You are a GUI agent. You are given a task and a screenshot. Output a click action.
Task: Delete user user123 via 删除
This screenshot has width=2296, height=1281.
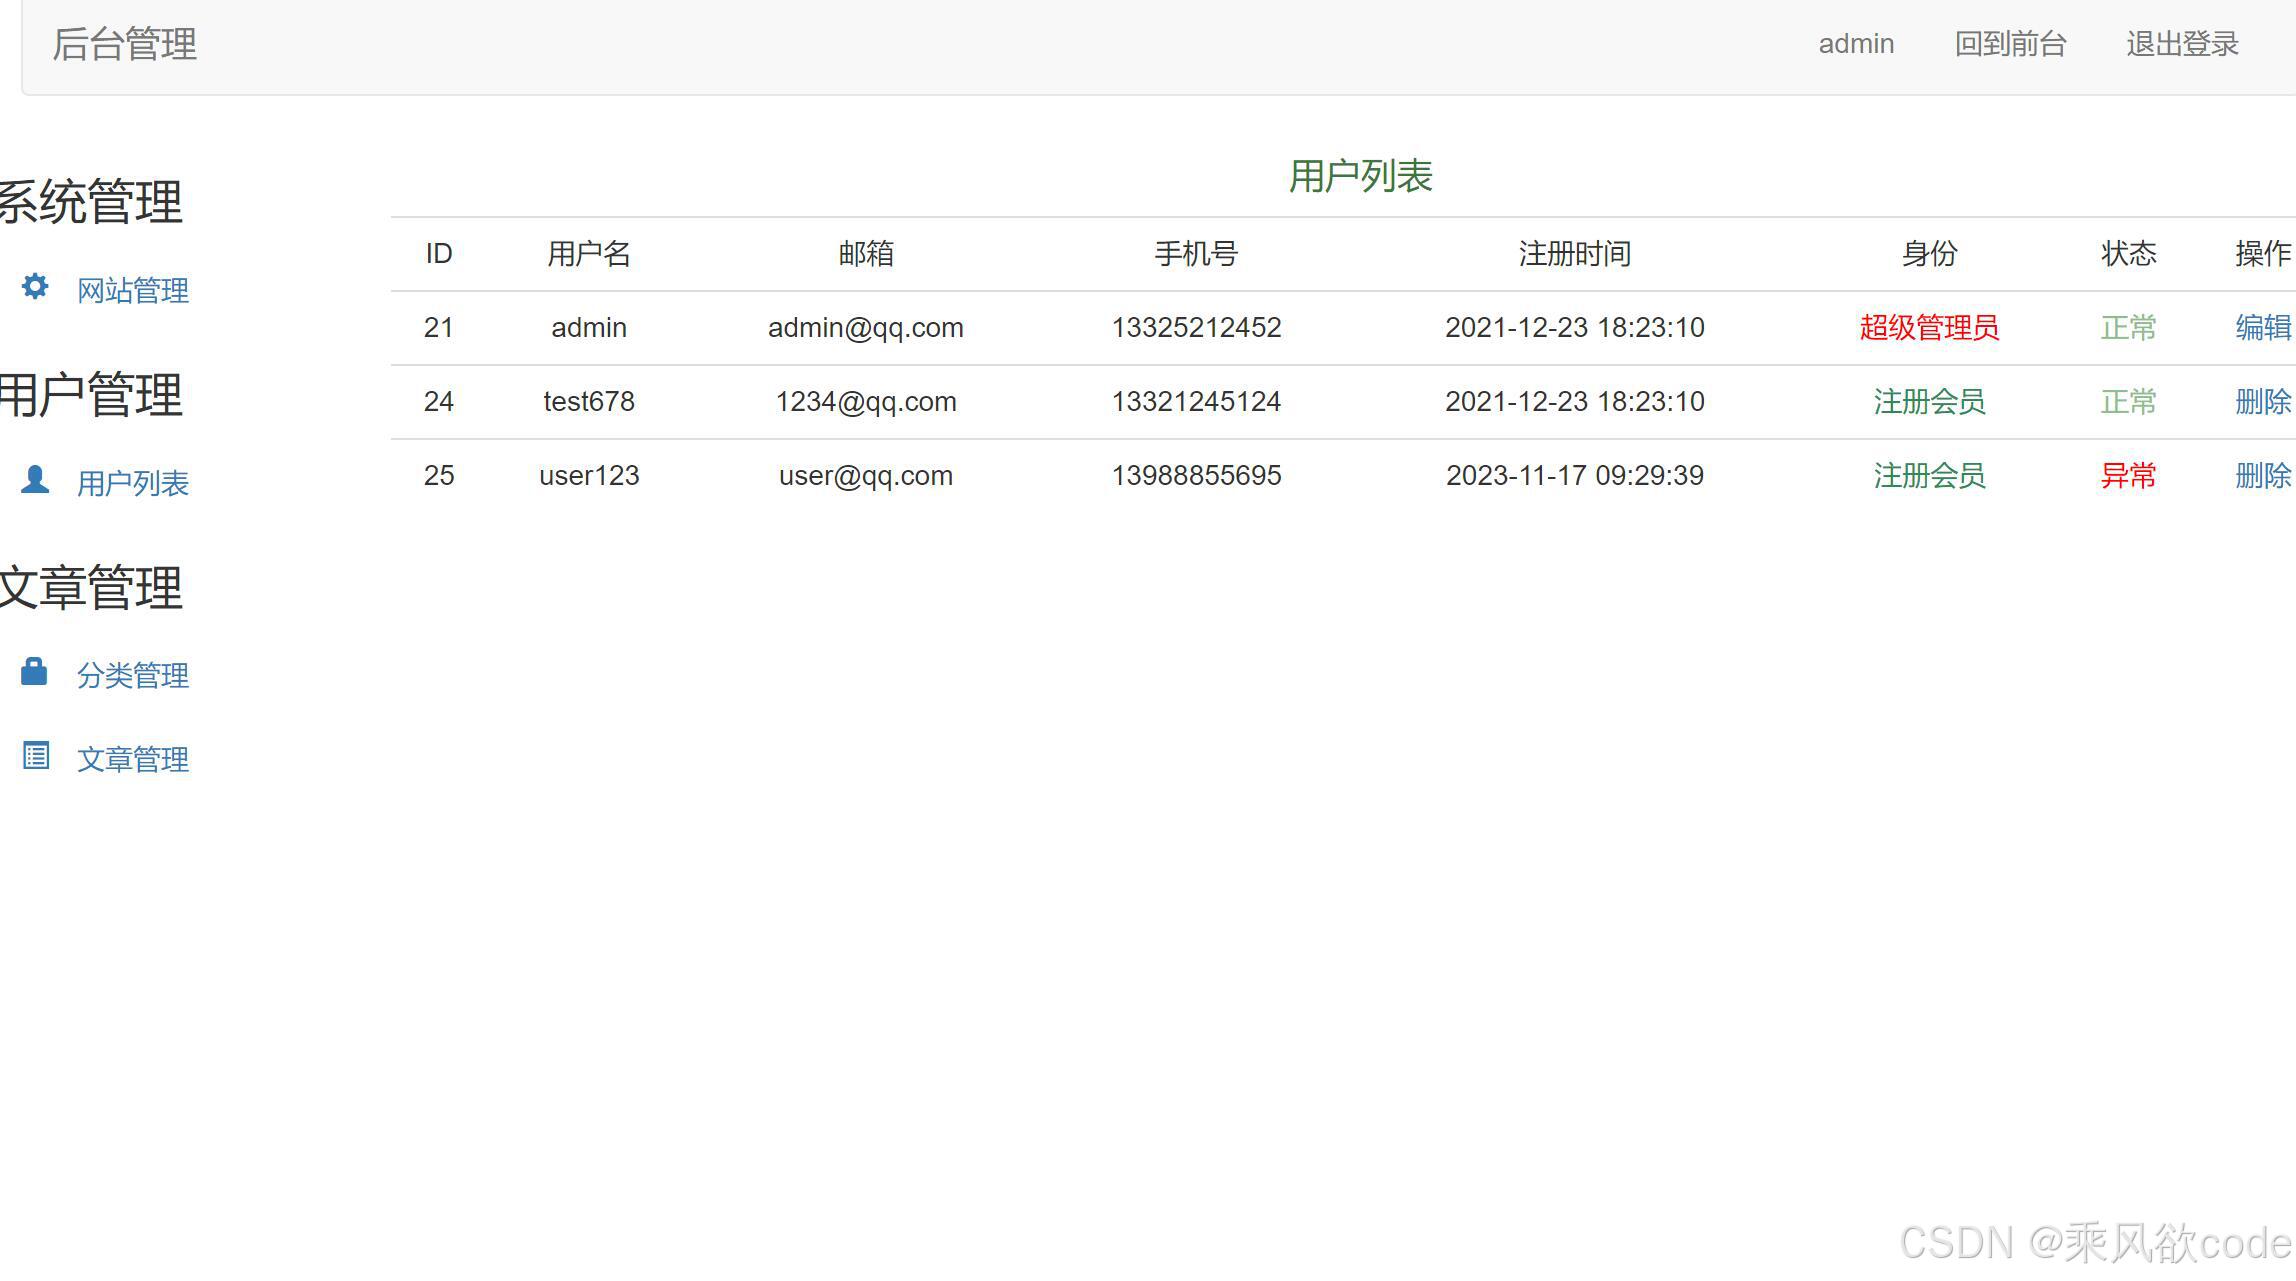(2262, 476)
